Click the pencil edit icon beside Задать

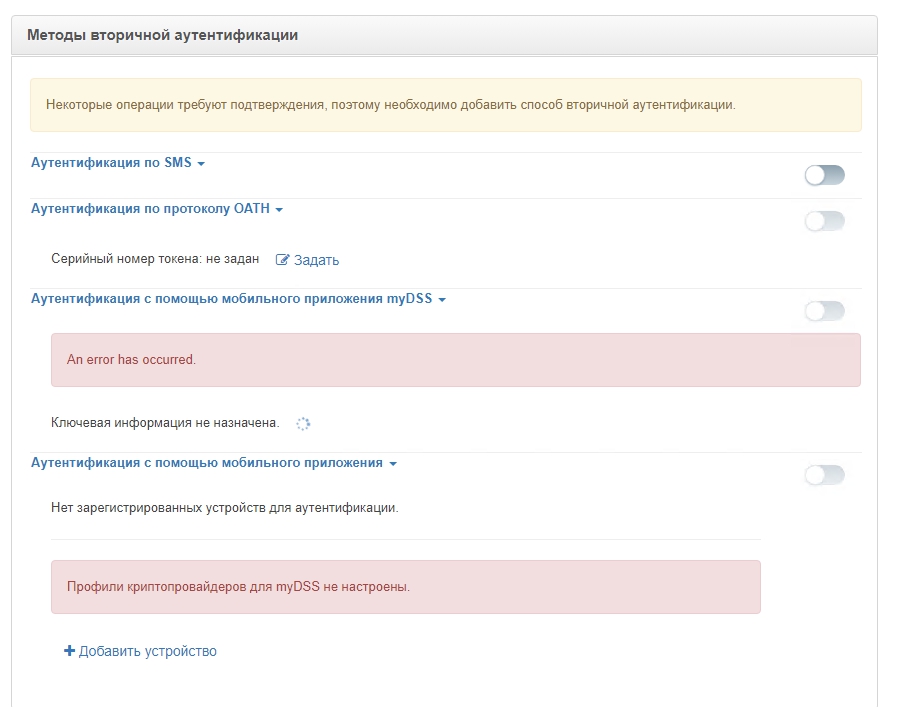pos(282,260)
